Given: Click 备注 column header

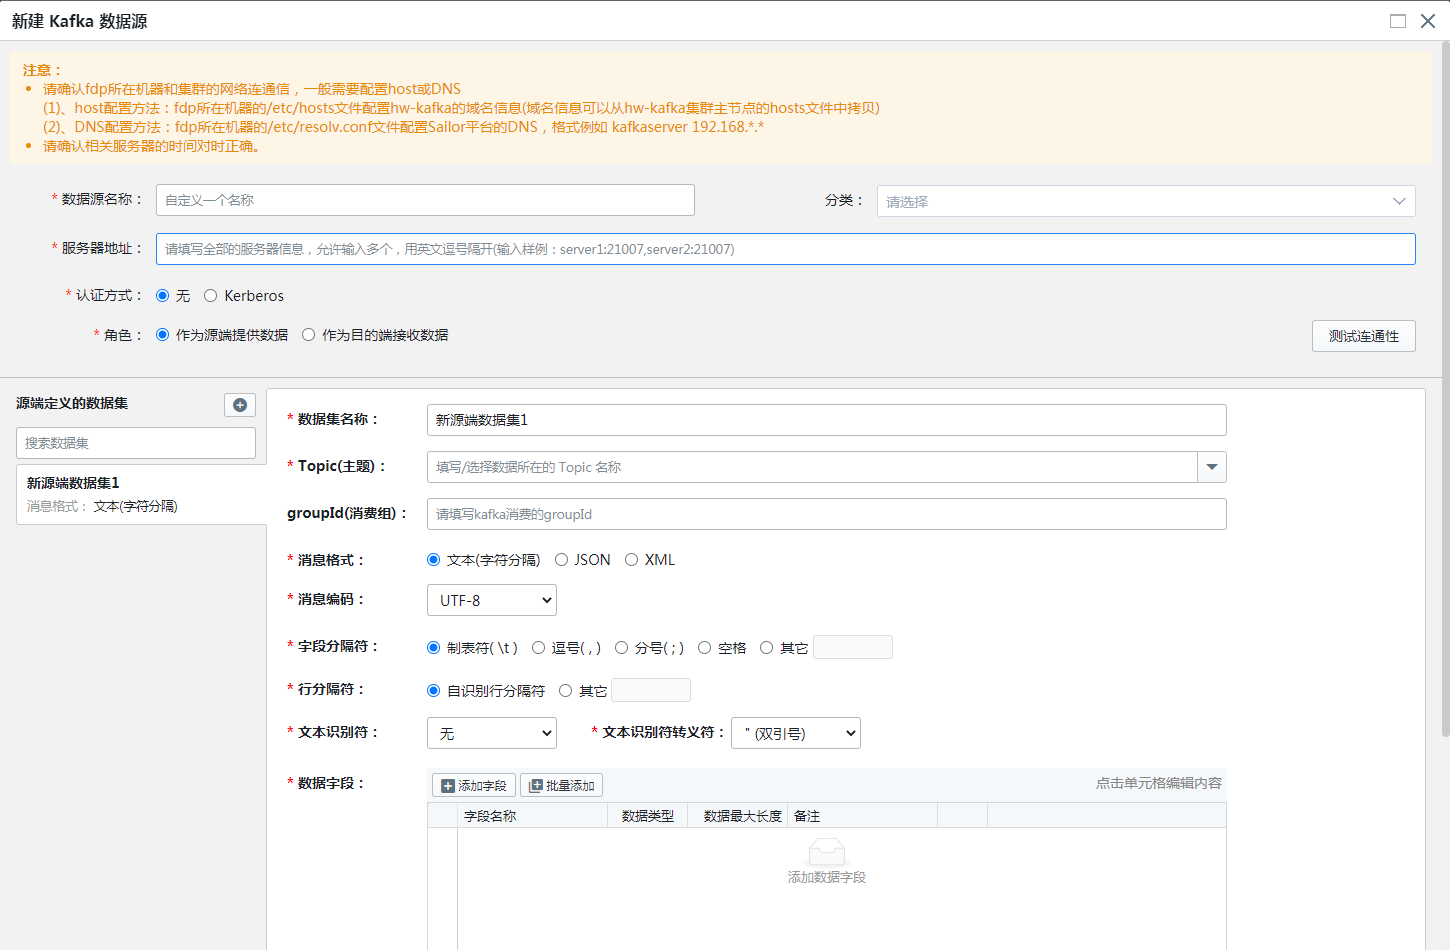Looking at the screenshot, I should [863, 816].
